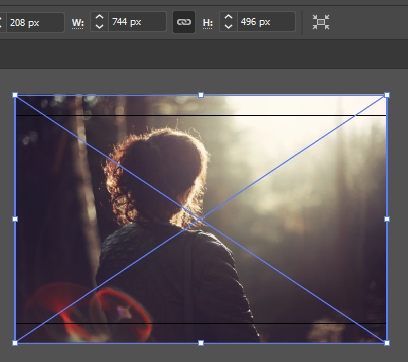Select the bottom-right frame handle
Screen dimensions: 408x362
tap(387, 343)
